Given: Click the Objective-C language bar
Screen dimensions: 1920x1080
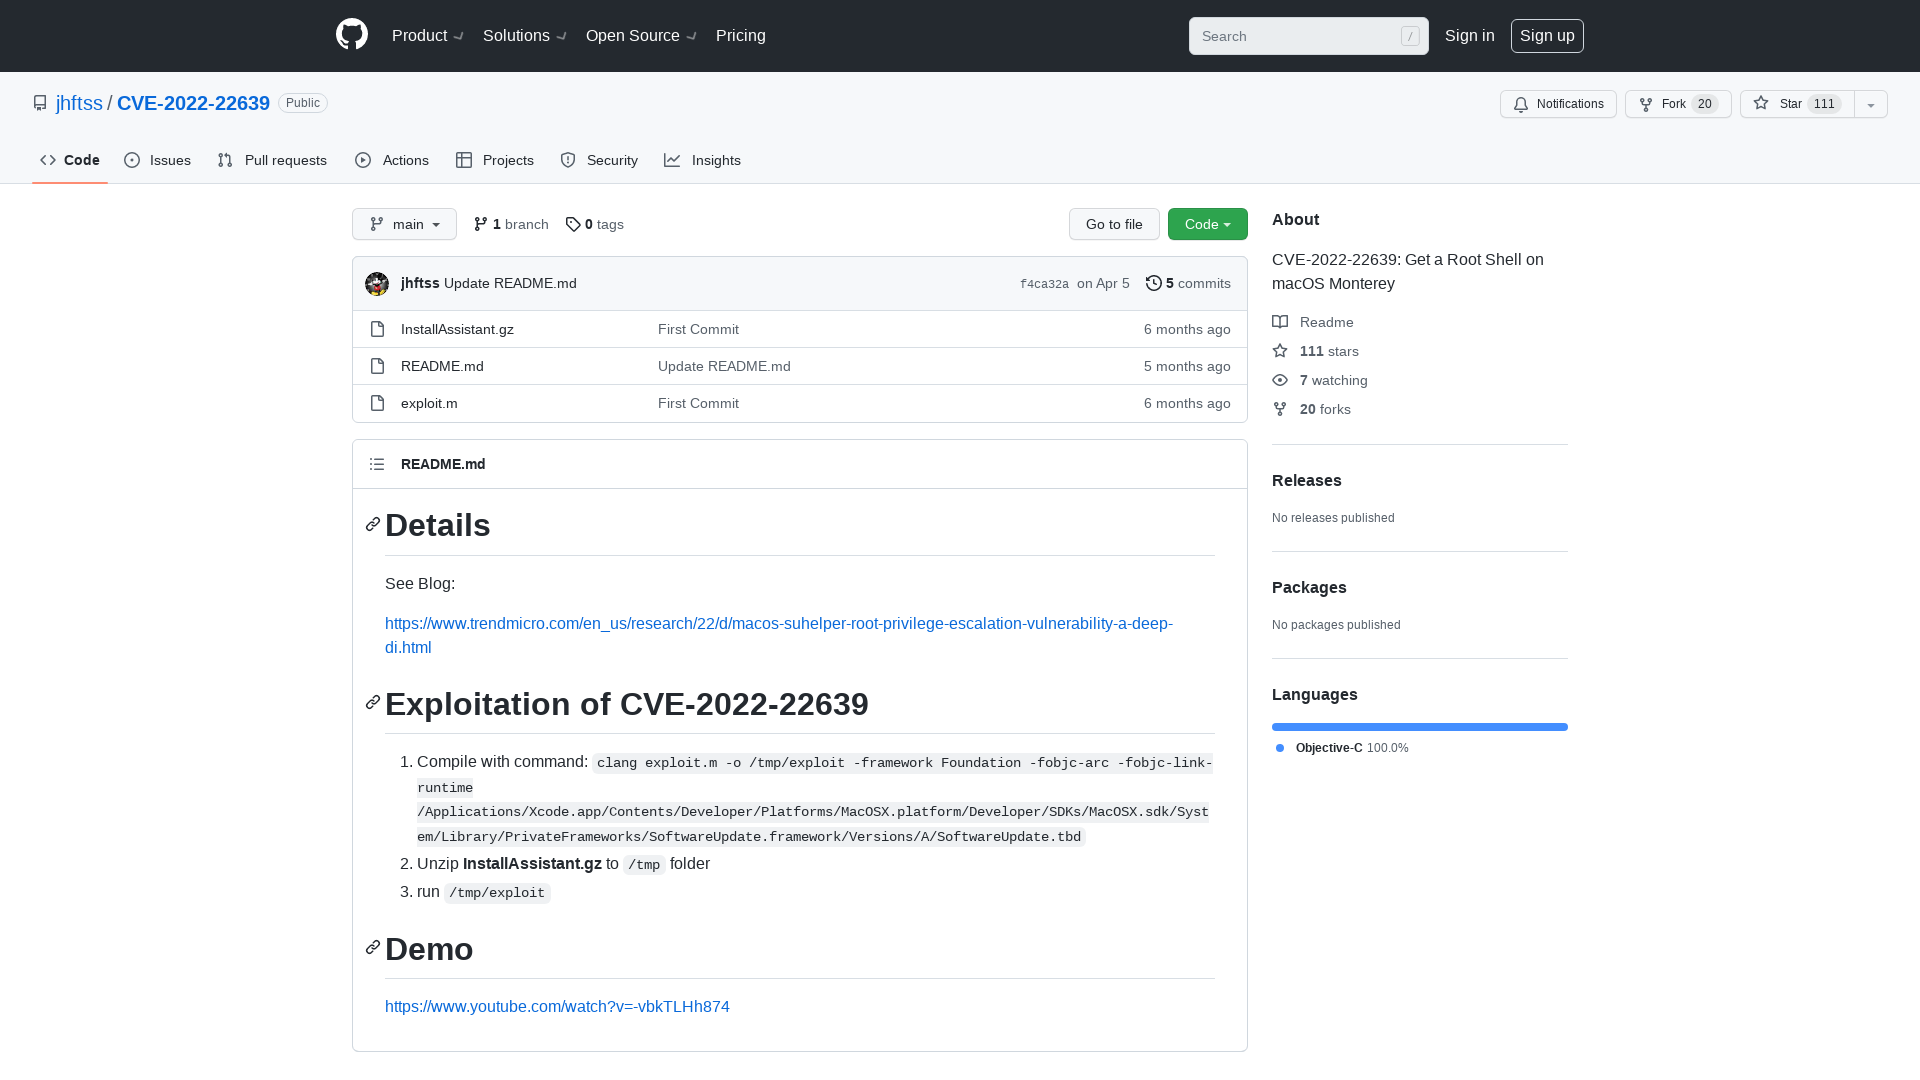Looking at the screenshot, I should 1420,727.
